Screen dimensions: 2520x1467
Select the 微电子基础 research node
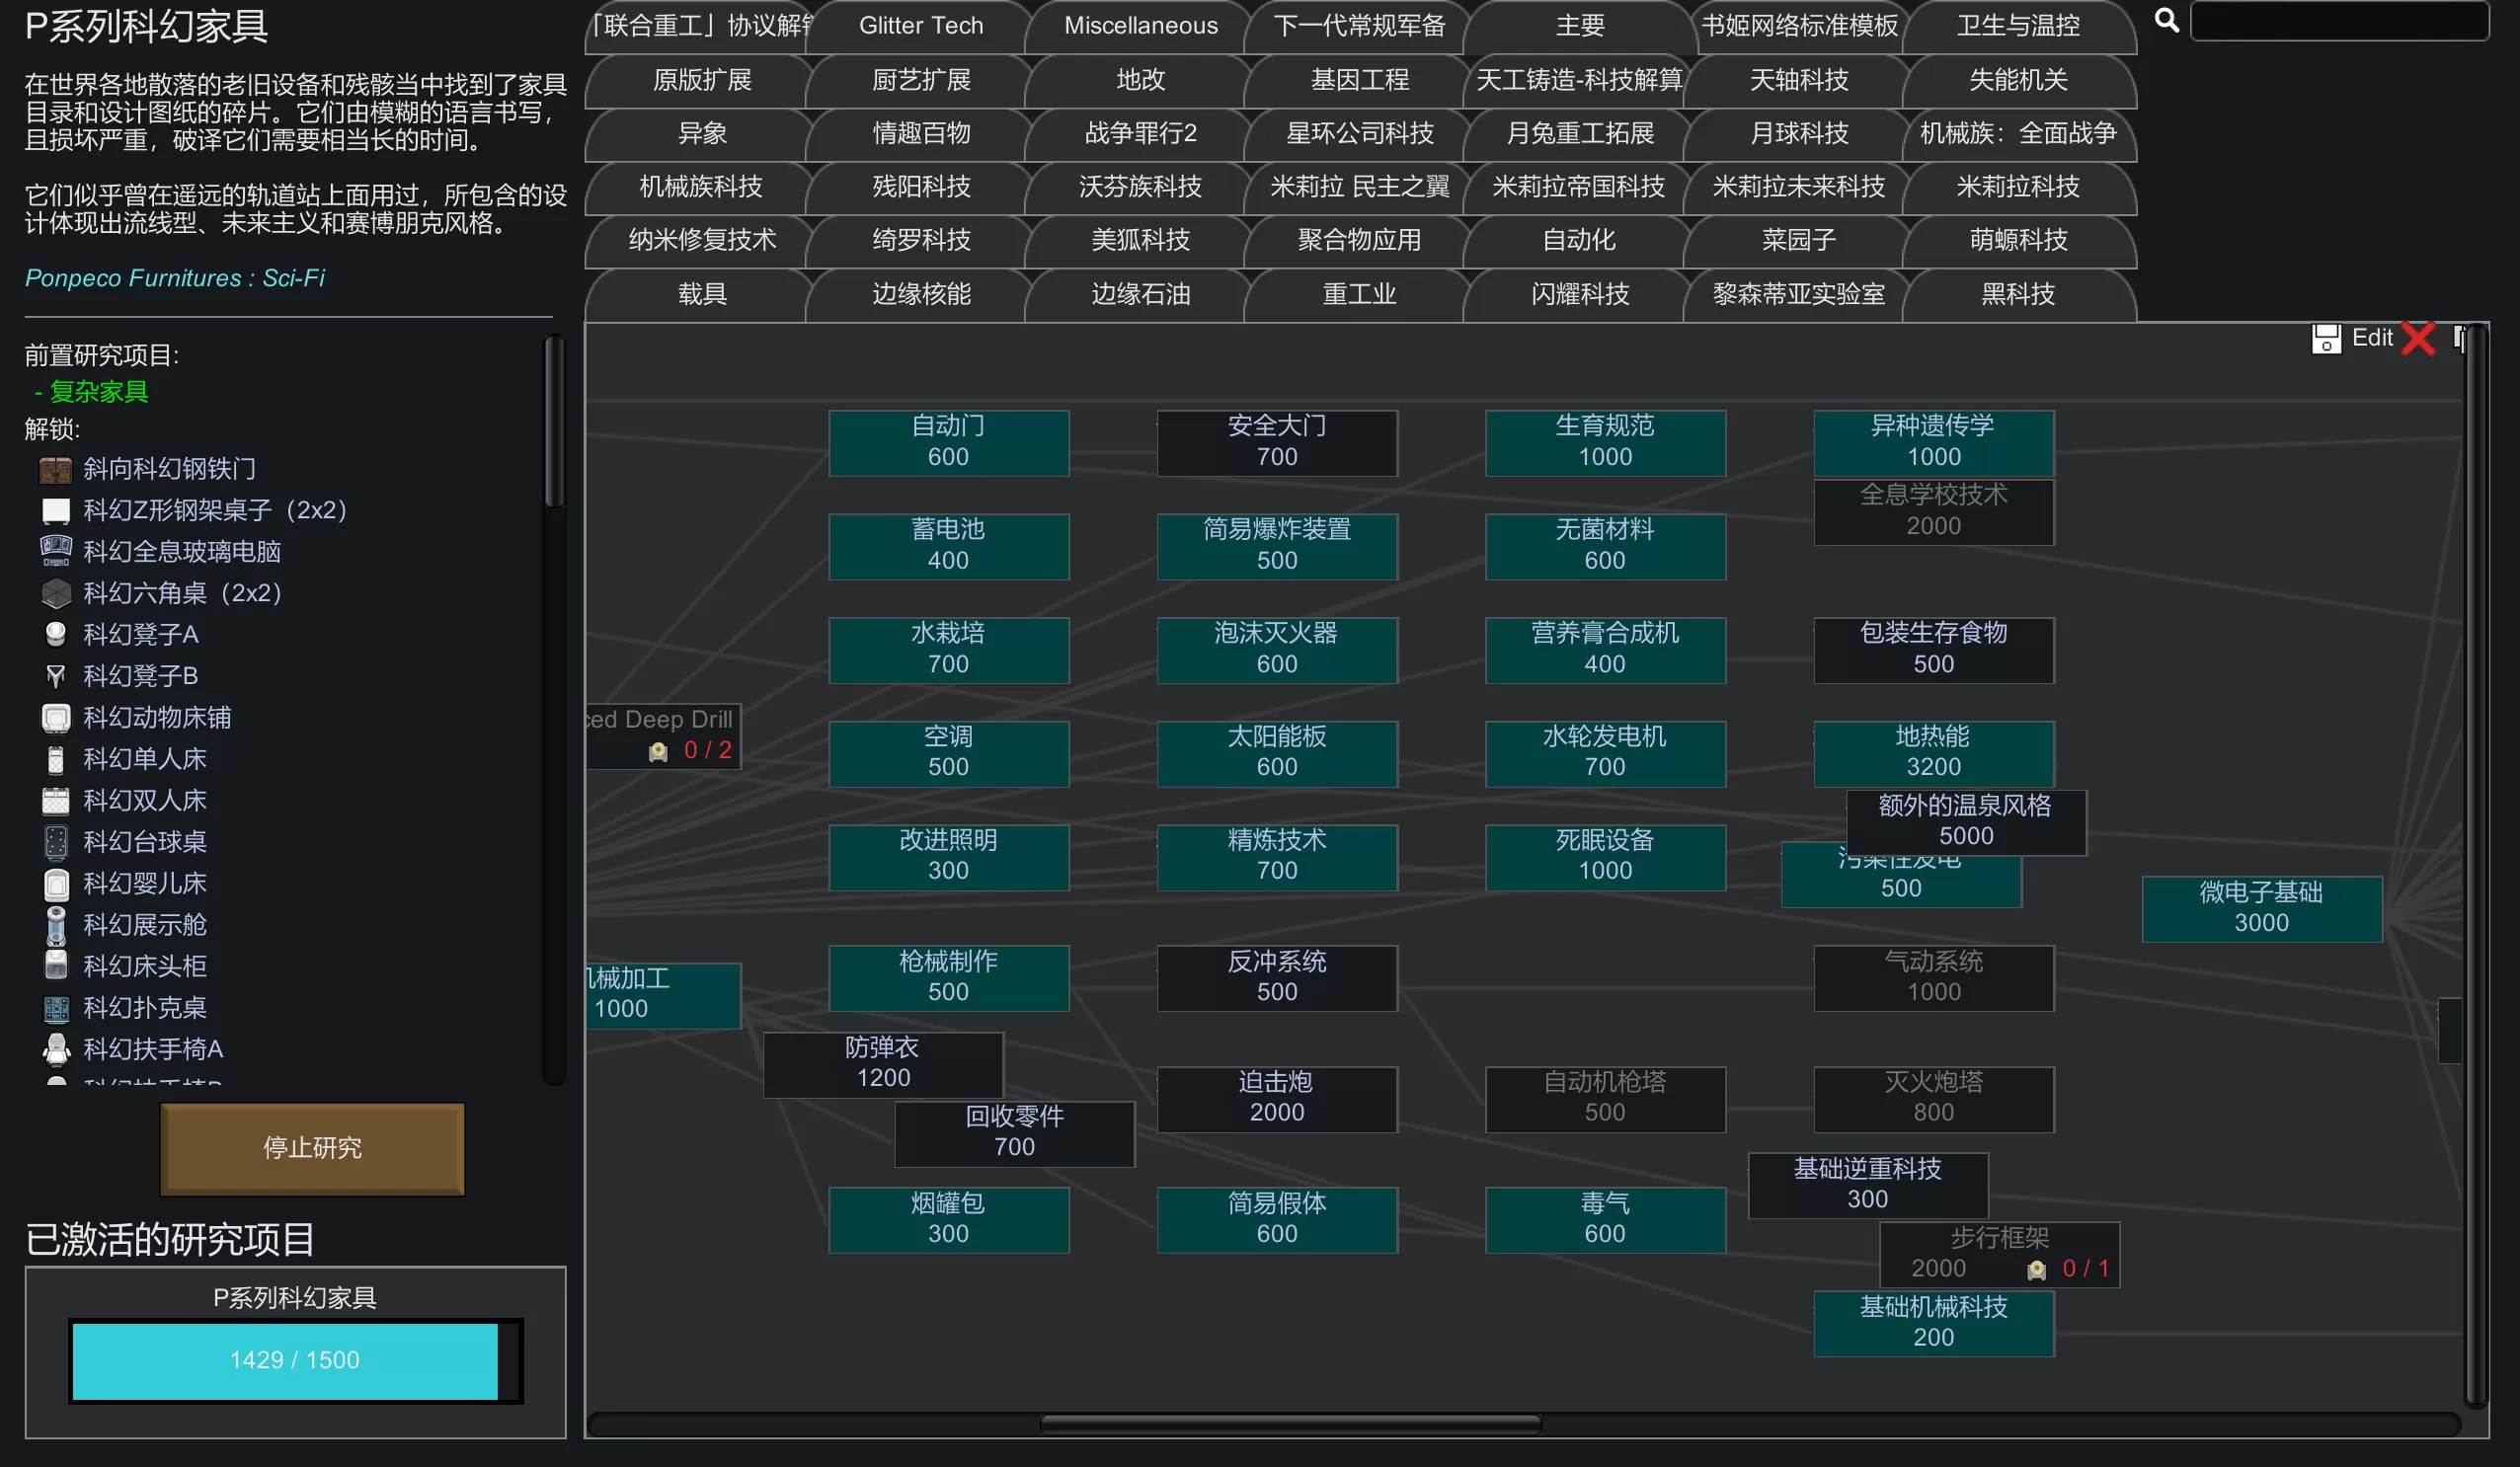coord(2260,908)
